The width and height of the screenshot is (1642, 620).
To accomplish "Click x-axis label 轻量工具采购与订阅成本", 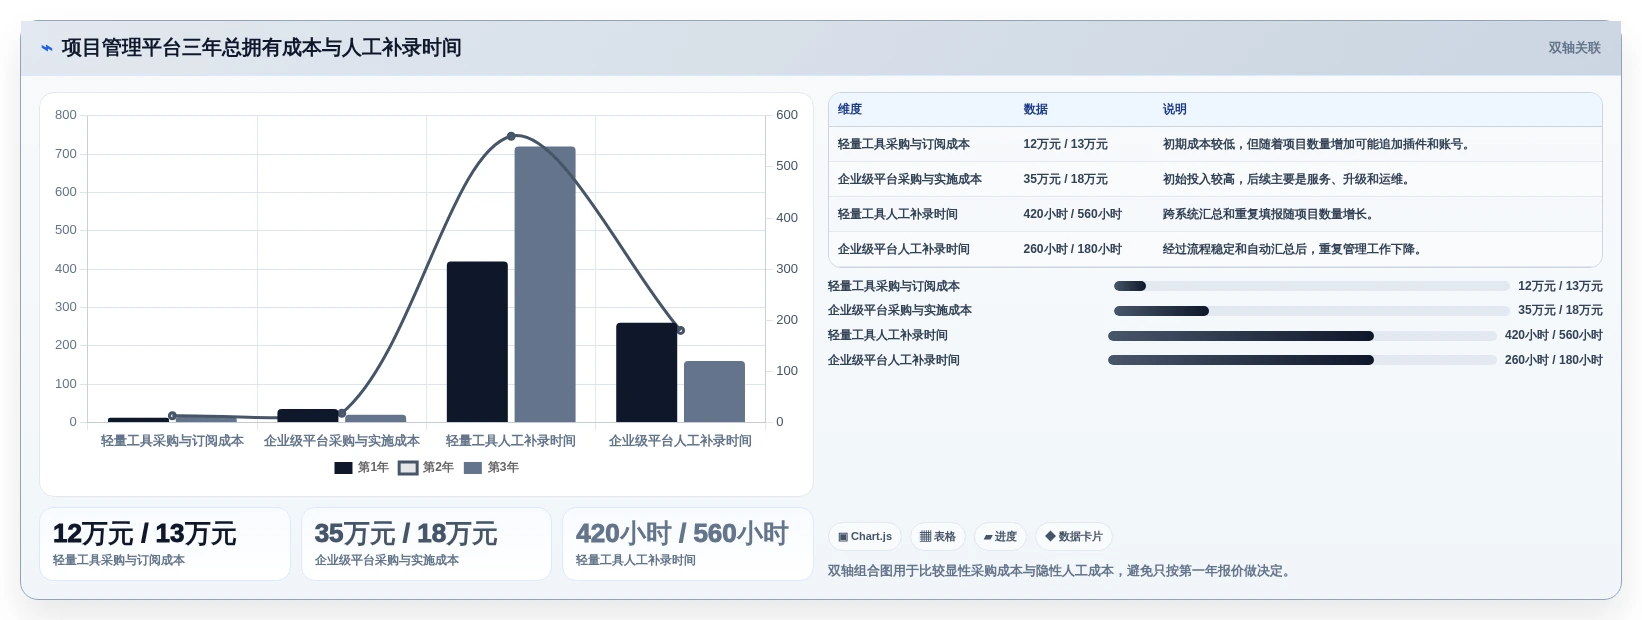I will (x=172, y=441).
